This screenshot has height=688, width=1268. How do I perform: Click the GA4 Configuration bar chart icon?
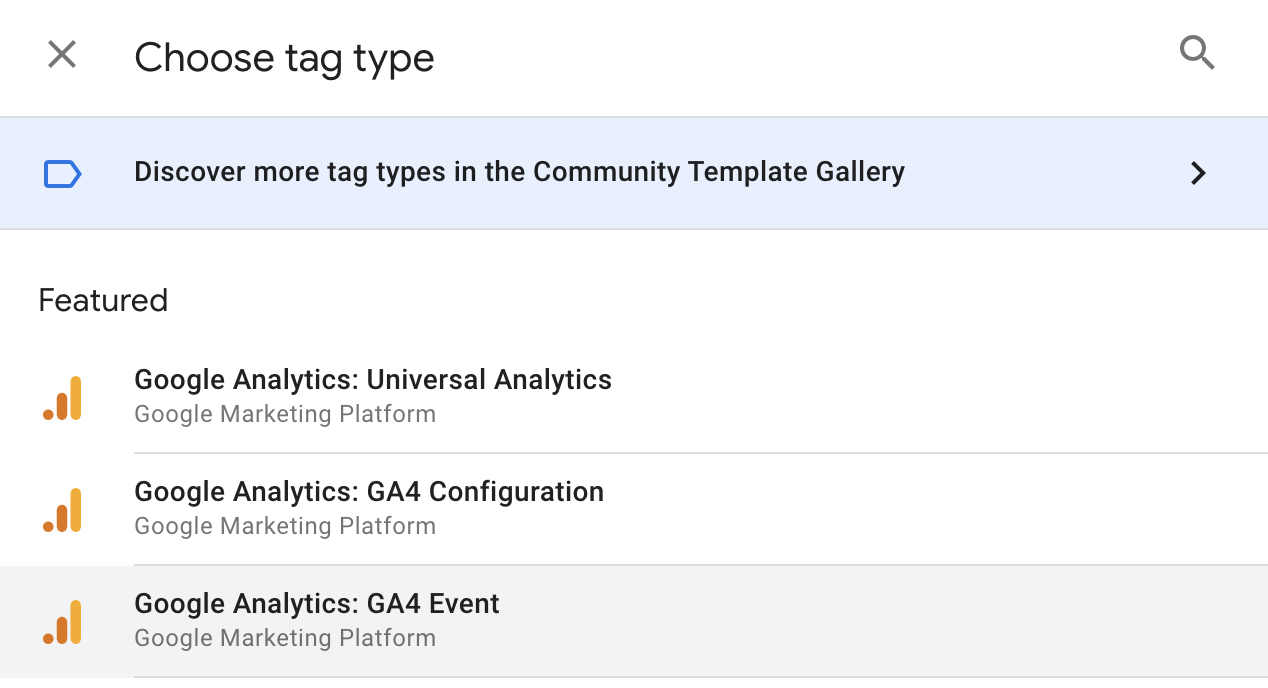tap(62, 510)
